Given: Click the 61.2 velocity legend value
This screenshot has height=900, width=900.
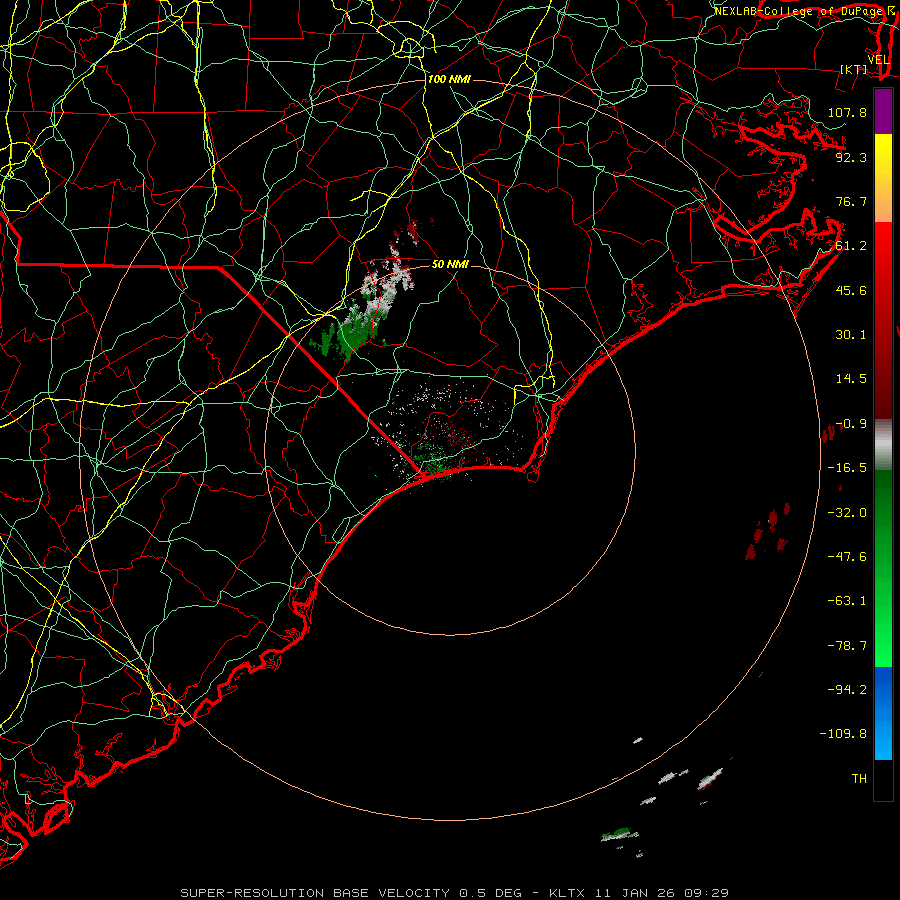Looking at the screenshot, I should coord(851,246).
